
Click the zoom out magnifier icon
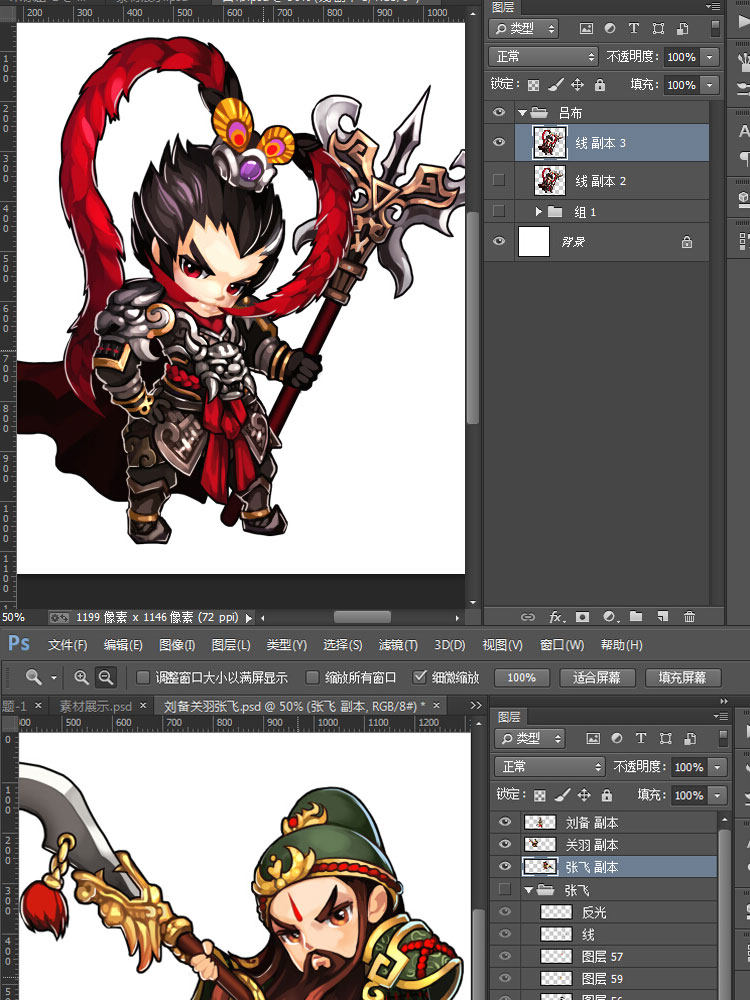point(106,677)
